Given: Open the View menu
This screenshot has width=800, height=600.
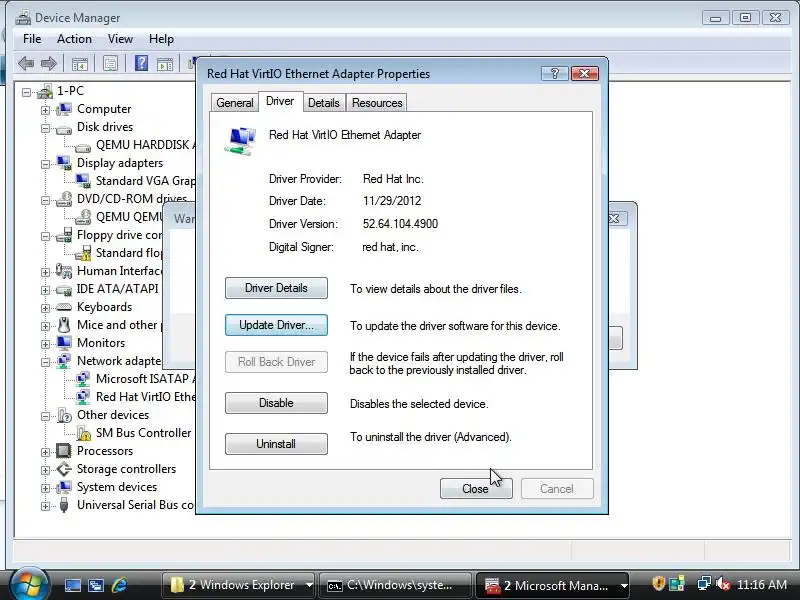Looking at the screenshot, I should point(120,39).
